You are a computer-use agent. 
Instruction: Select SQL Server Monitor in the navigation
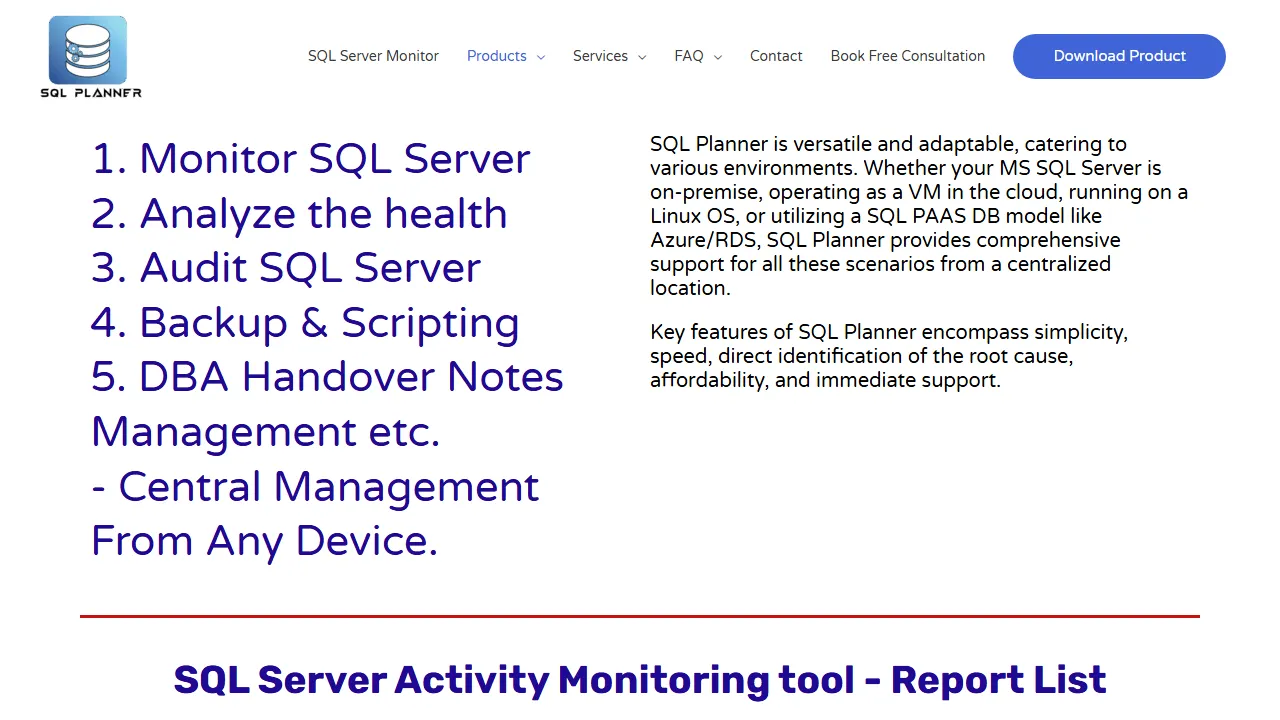click(x=373, y=56)
